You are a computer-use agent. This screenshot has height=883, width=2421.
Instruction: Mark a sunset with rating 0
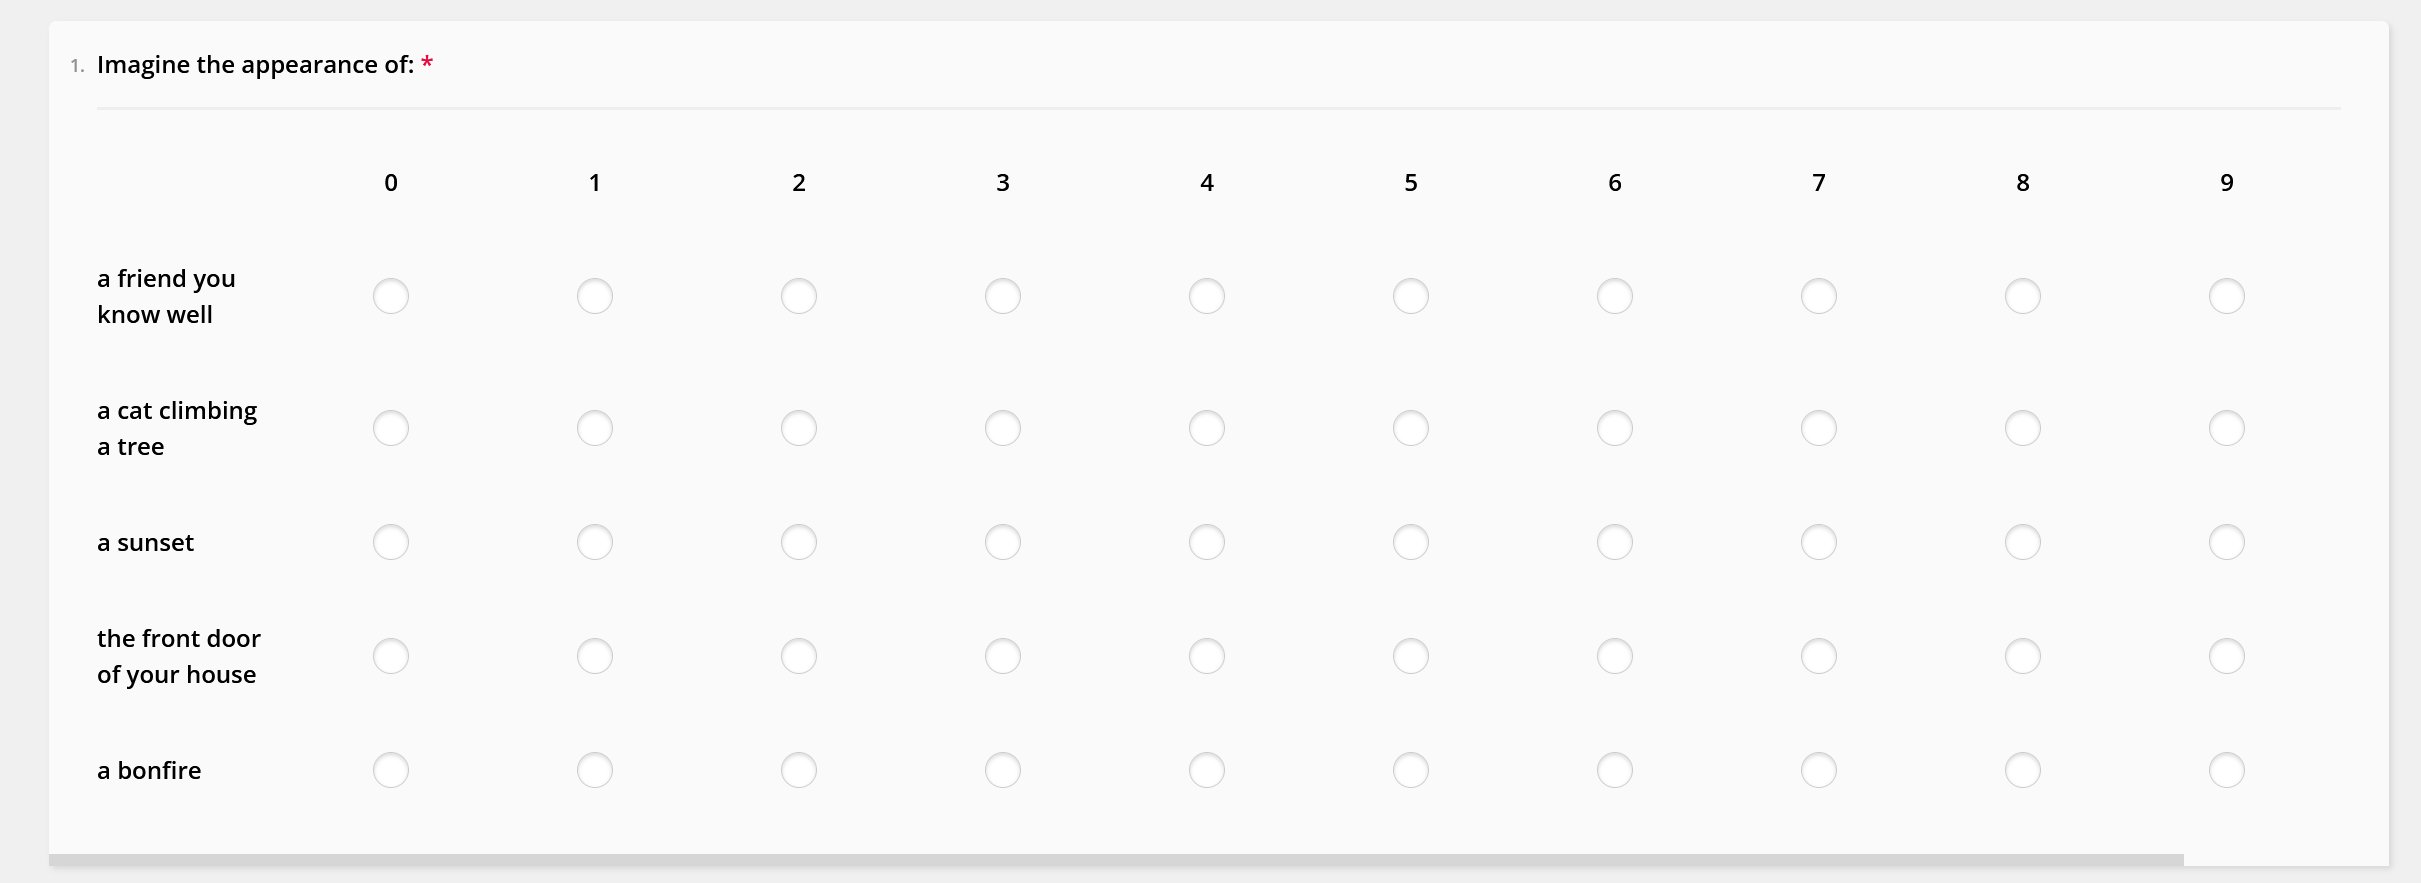point(391,542)
